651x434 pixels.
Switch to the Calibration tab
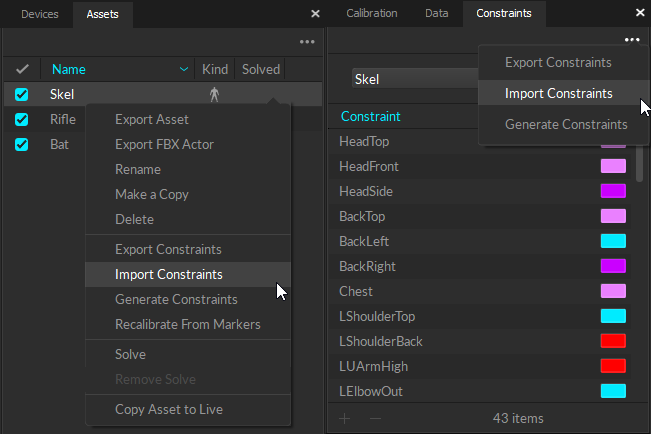(371, 13)
